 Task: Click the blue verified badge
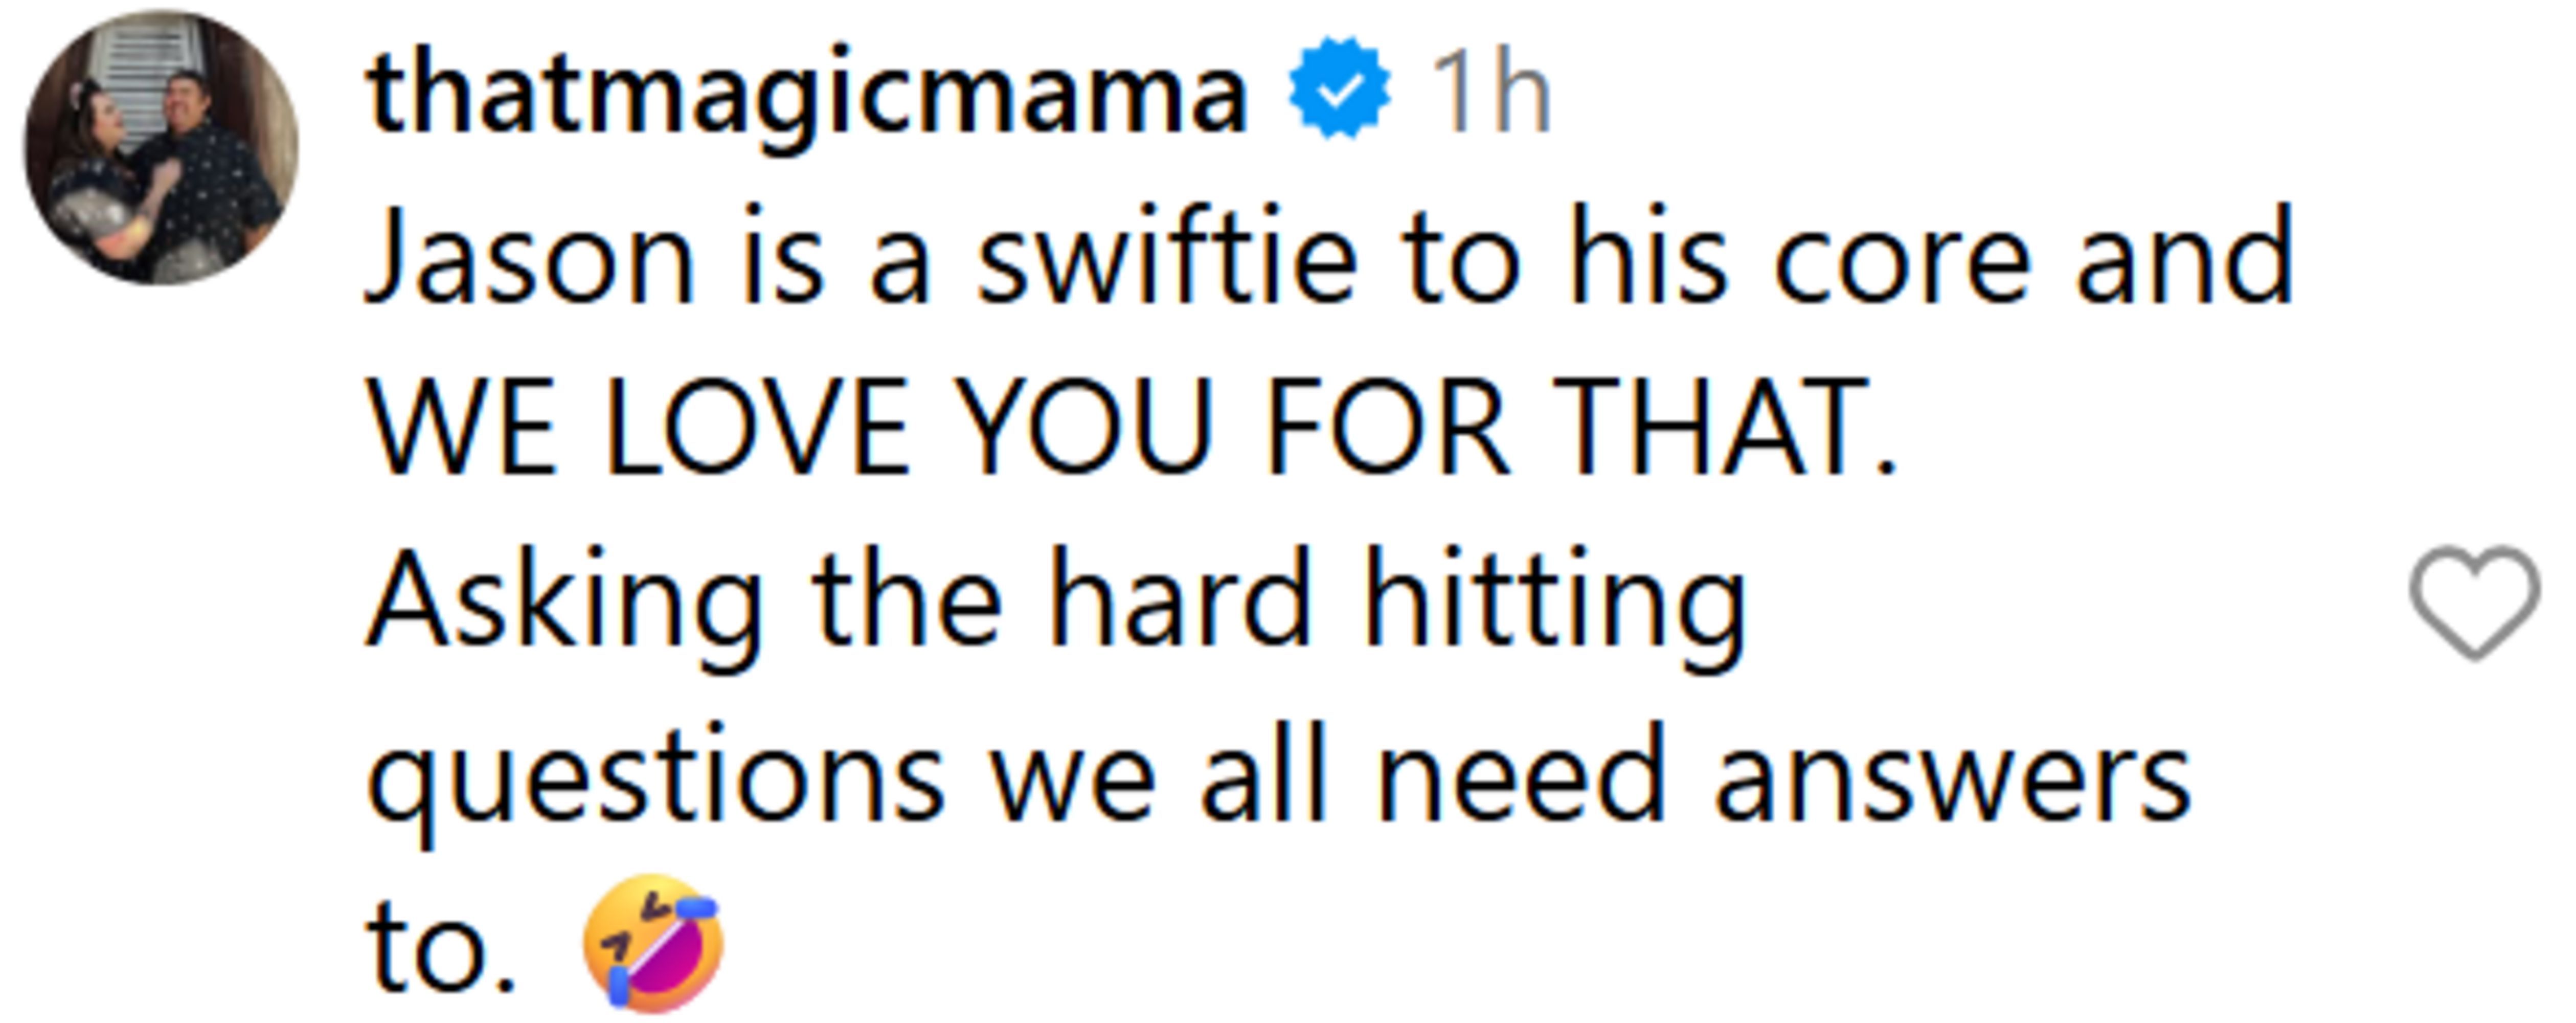click(1339, 90)
